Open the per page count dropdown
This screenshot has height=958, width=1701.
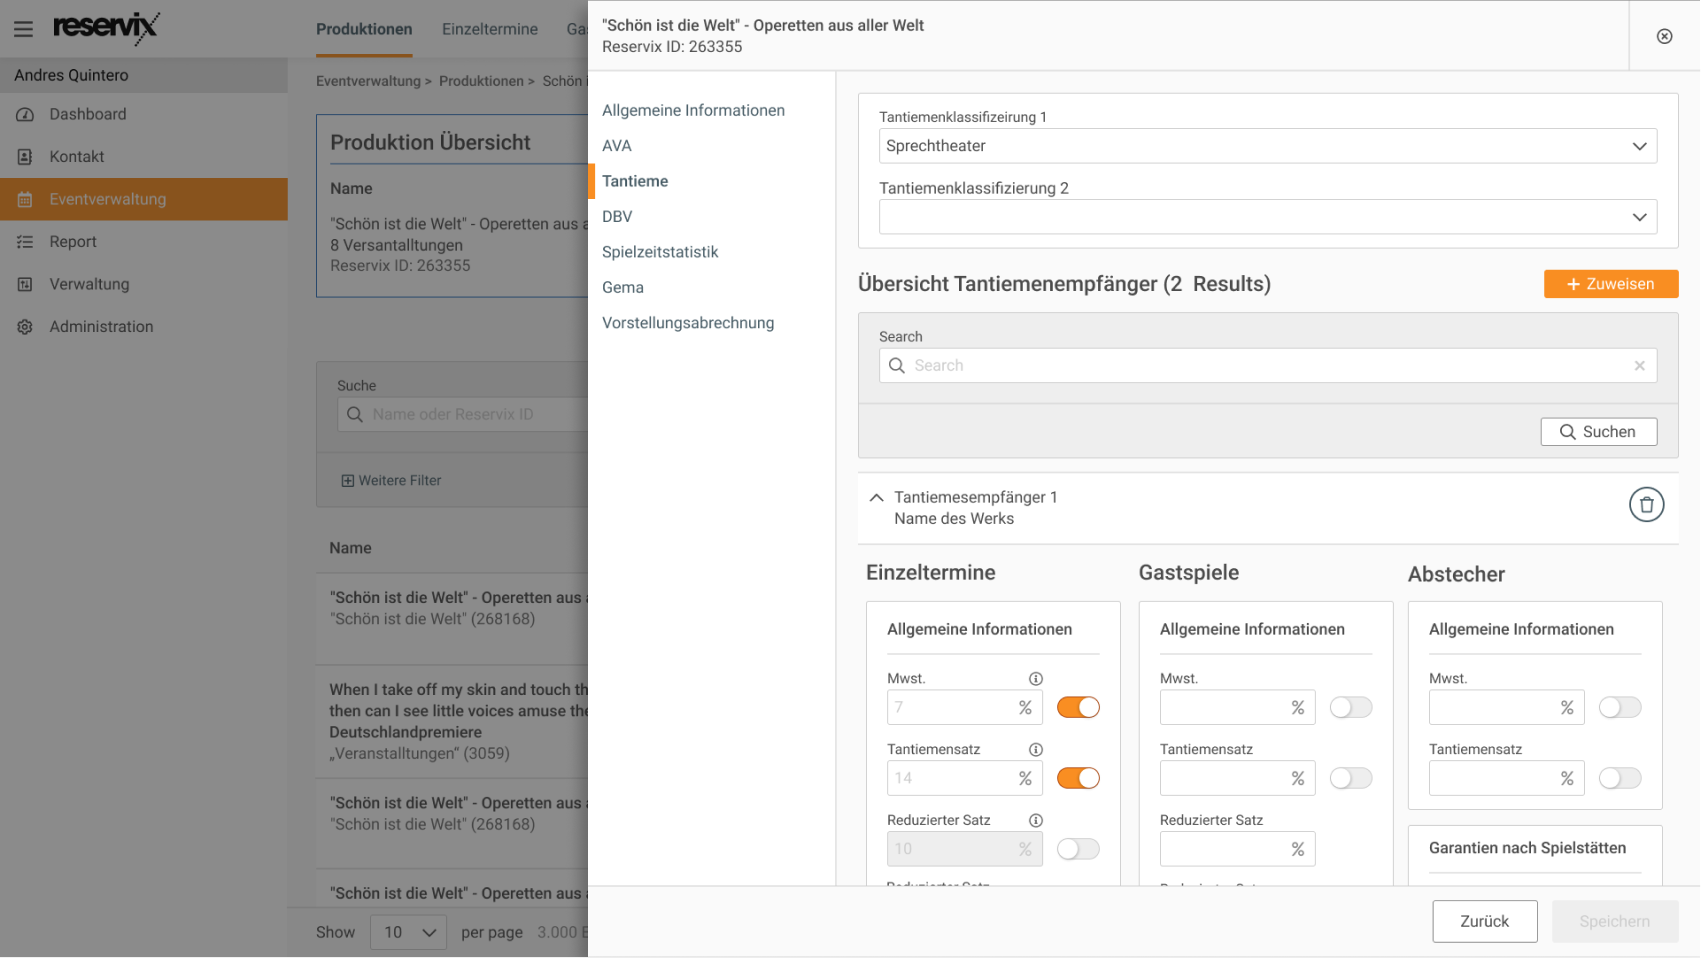coord(408,933)
